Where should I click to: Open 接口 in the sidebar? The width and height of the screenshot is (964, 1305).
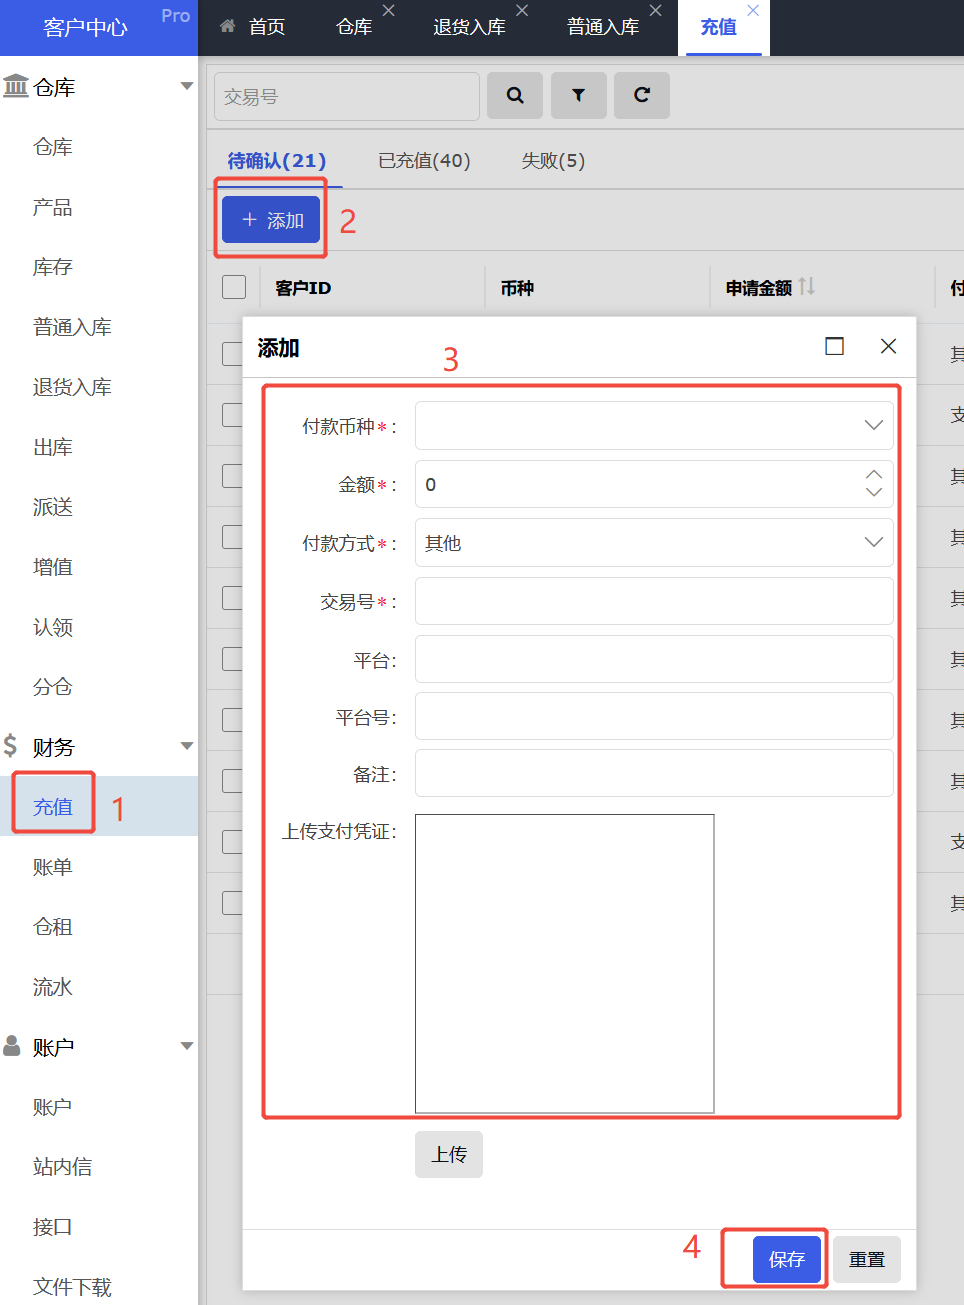53,1227
